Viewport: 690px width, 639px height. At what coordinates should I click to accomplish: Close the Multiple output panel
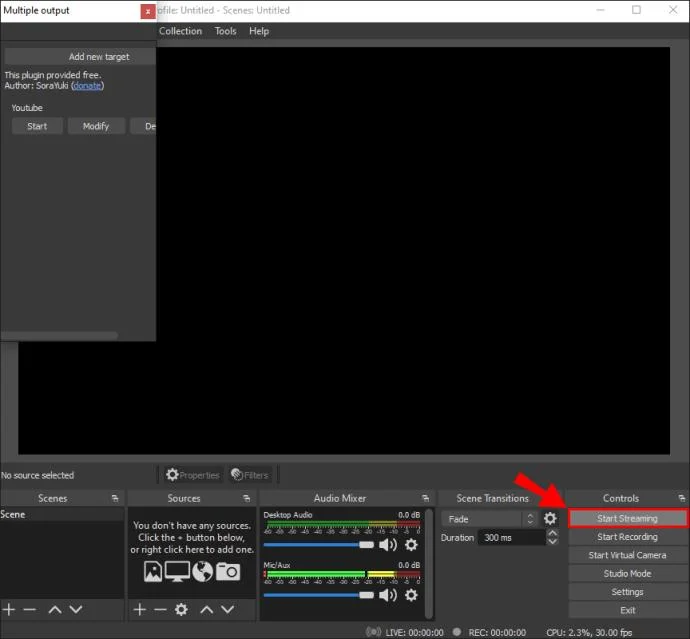pos(148,11)
